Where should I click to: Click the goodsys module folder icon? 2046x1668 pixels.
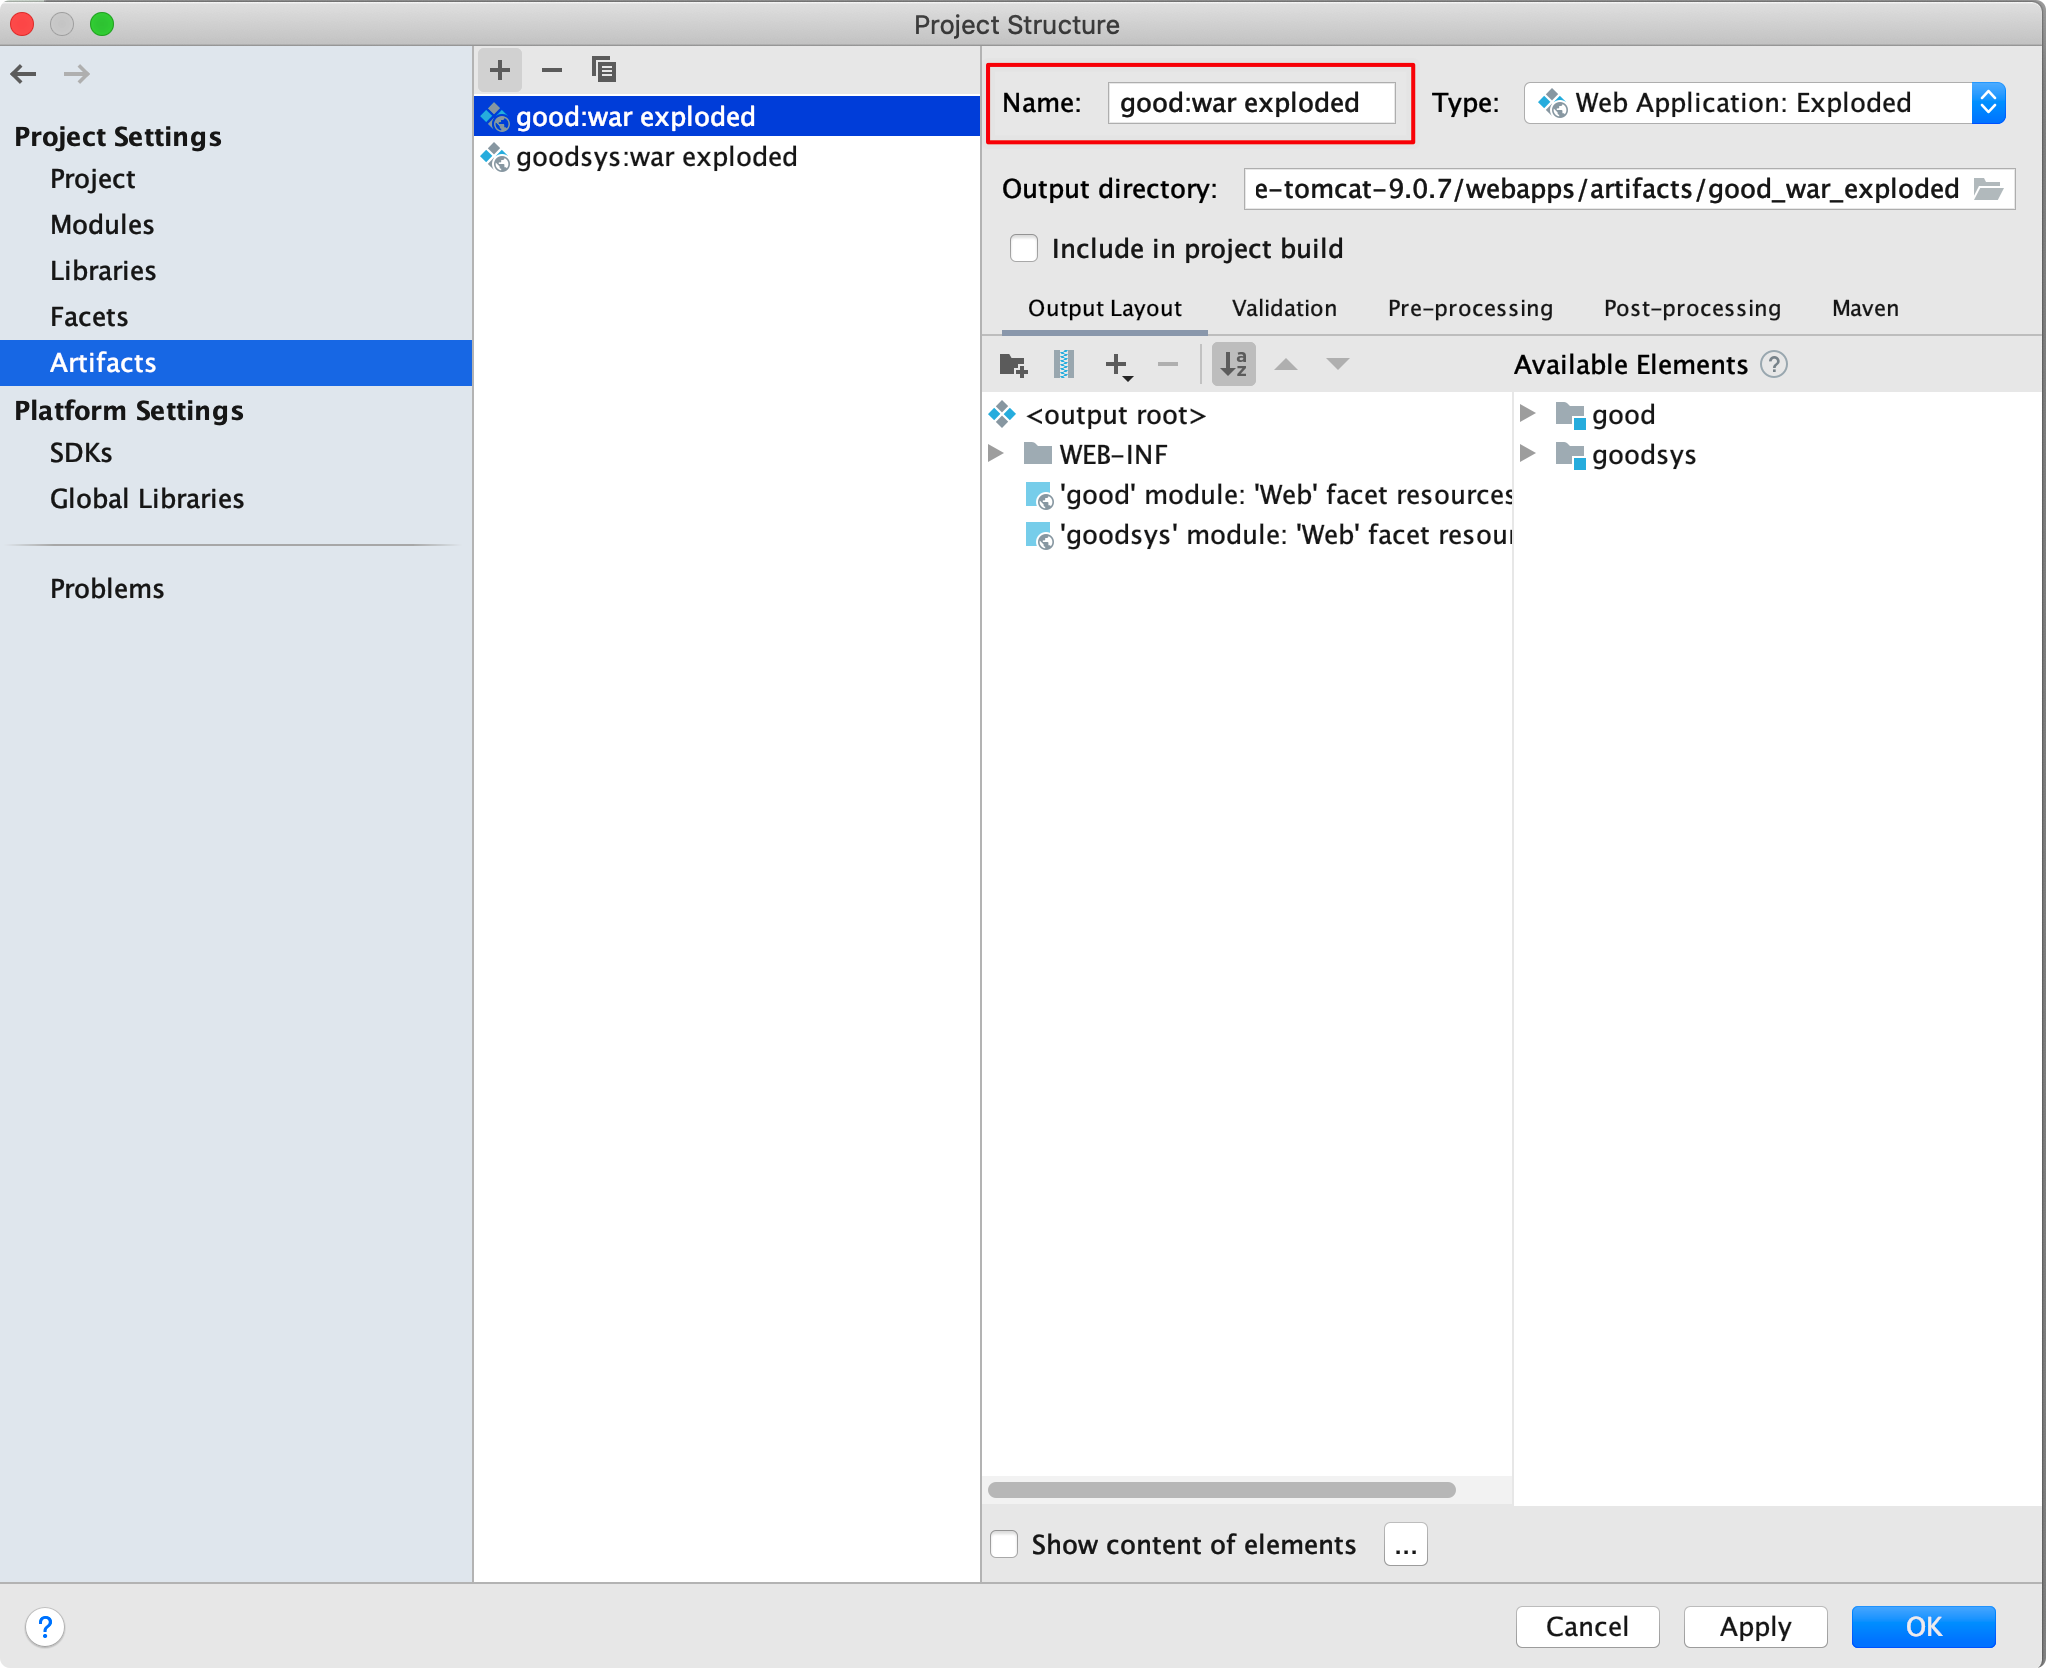(x=1570, y=455)
